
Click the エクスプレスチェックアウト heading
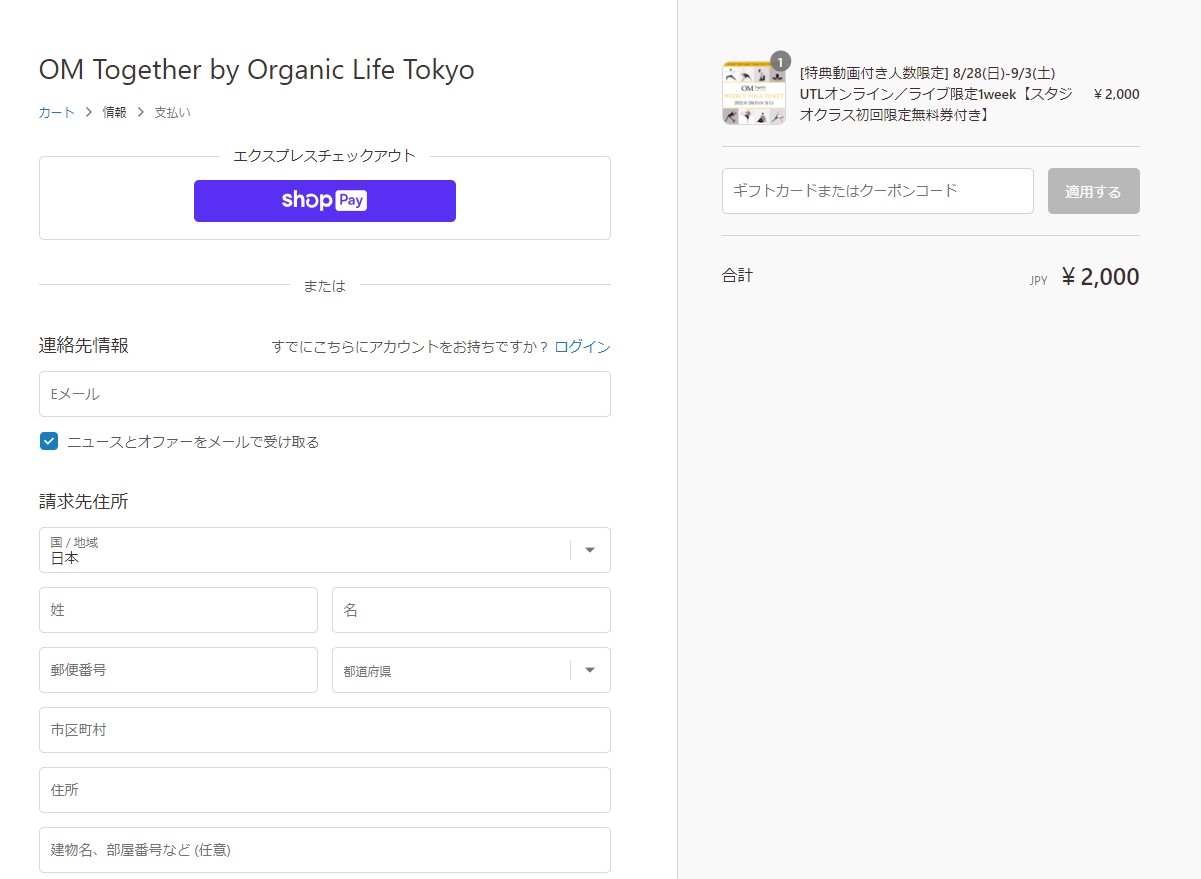(x=324, y=156)
